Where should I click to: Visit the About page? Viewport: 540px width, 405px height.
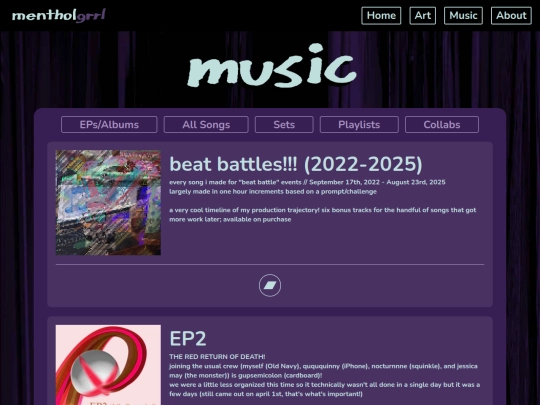coord(511,15)
